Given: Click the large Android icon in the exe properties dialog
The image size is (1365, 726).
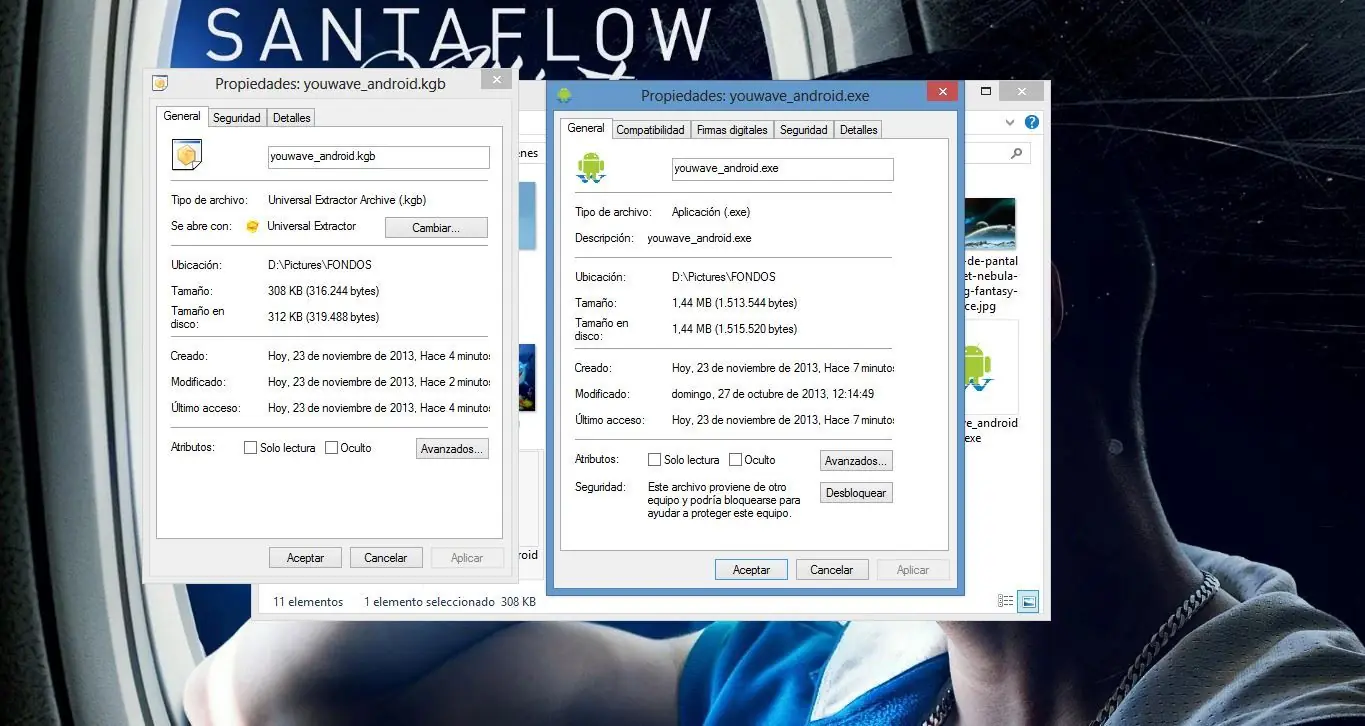Looking at the screenshot, I should (x=591, y=167).
